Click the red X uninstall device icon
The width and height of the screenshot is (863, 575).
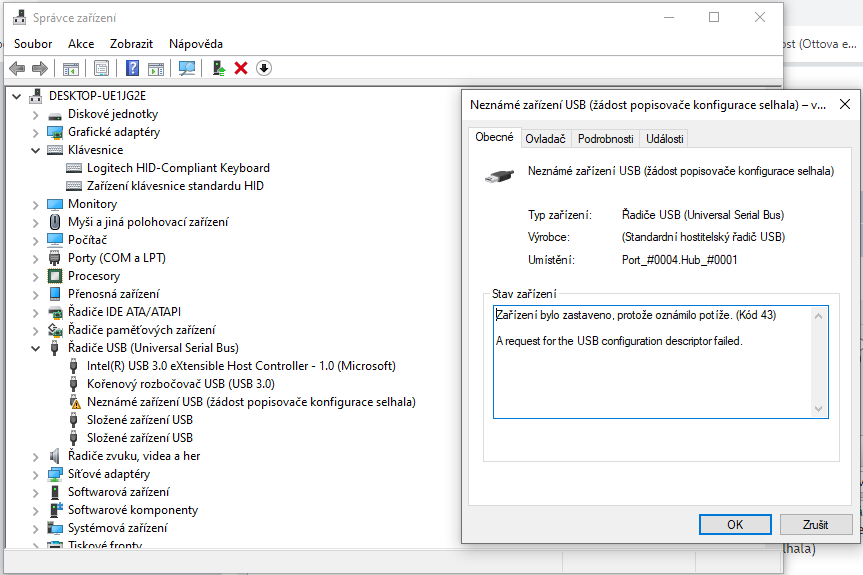(x=241, y=68)
